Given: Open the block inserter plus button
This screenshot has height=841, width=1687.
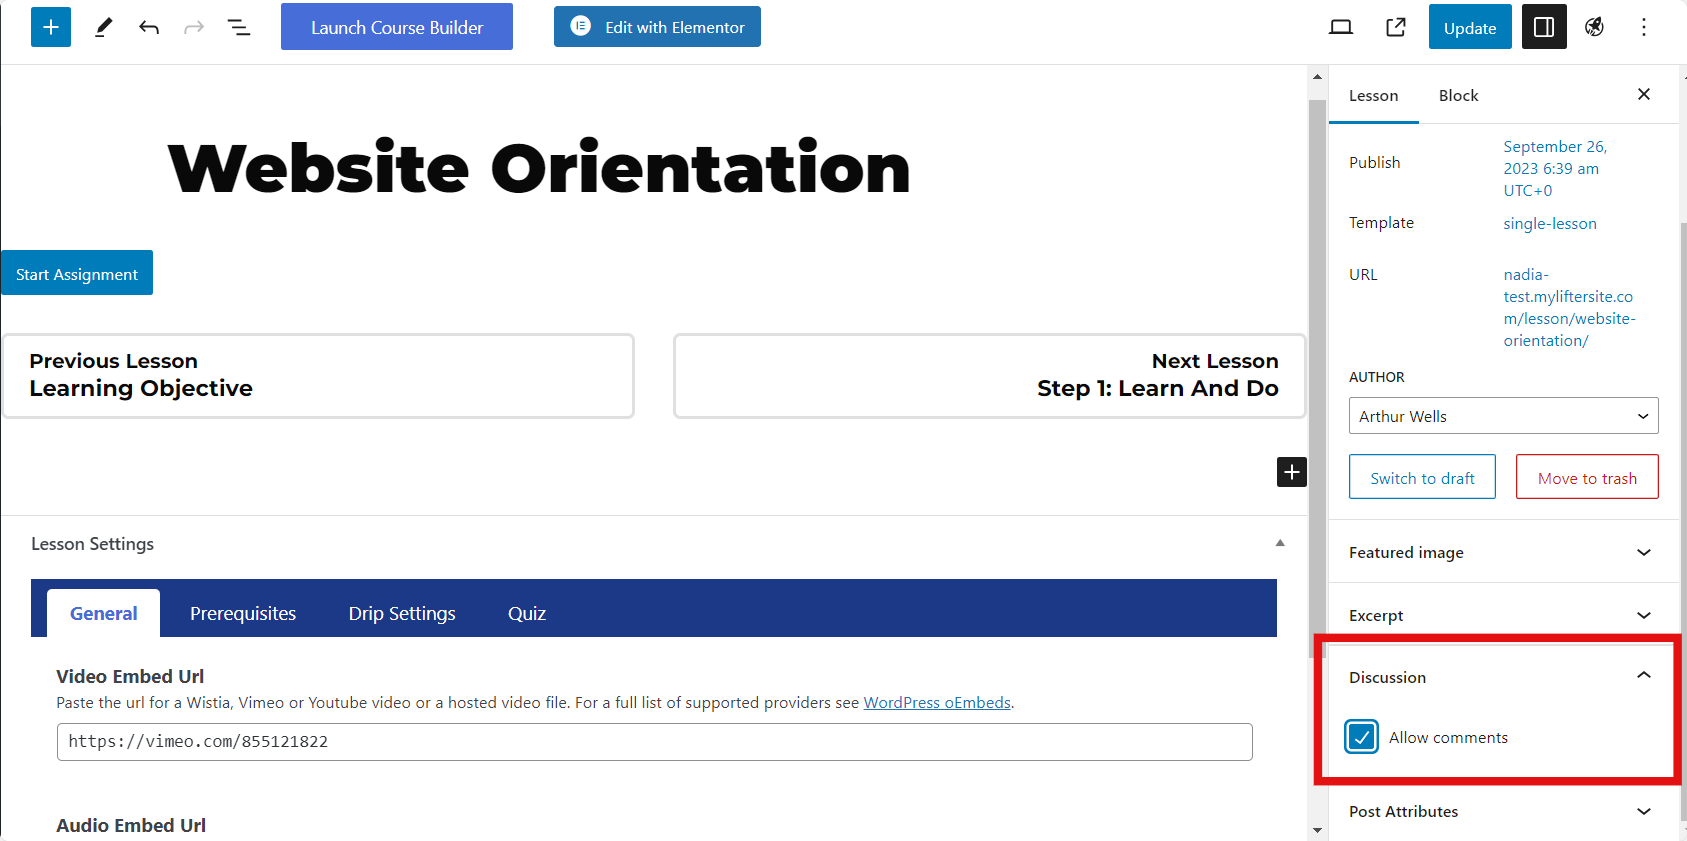Looking at the screenshot, I should tap(51, 27).
